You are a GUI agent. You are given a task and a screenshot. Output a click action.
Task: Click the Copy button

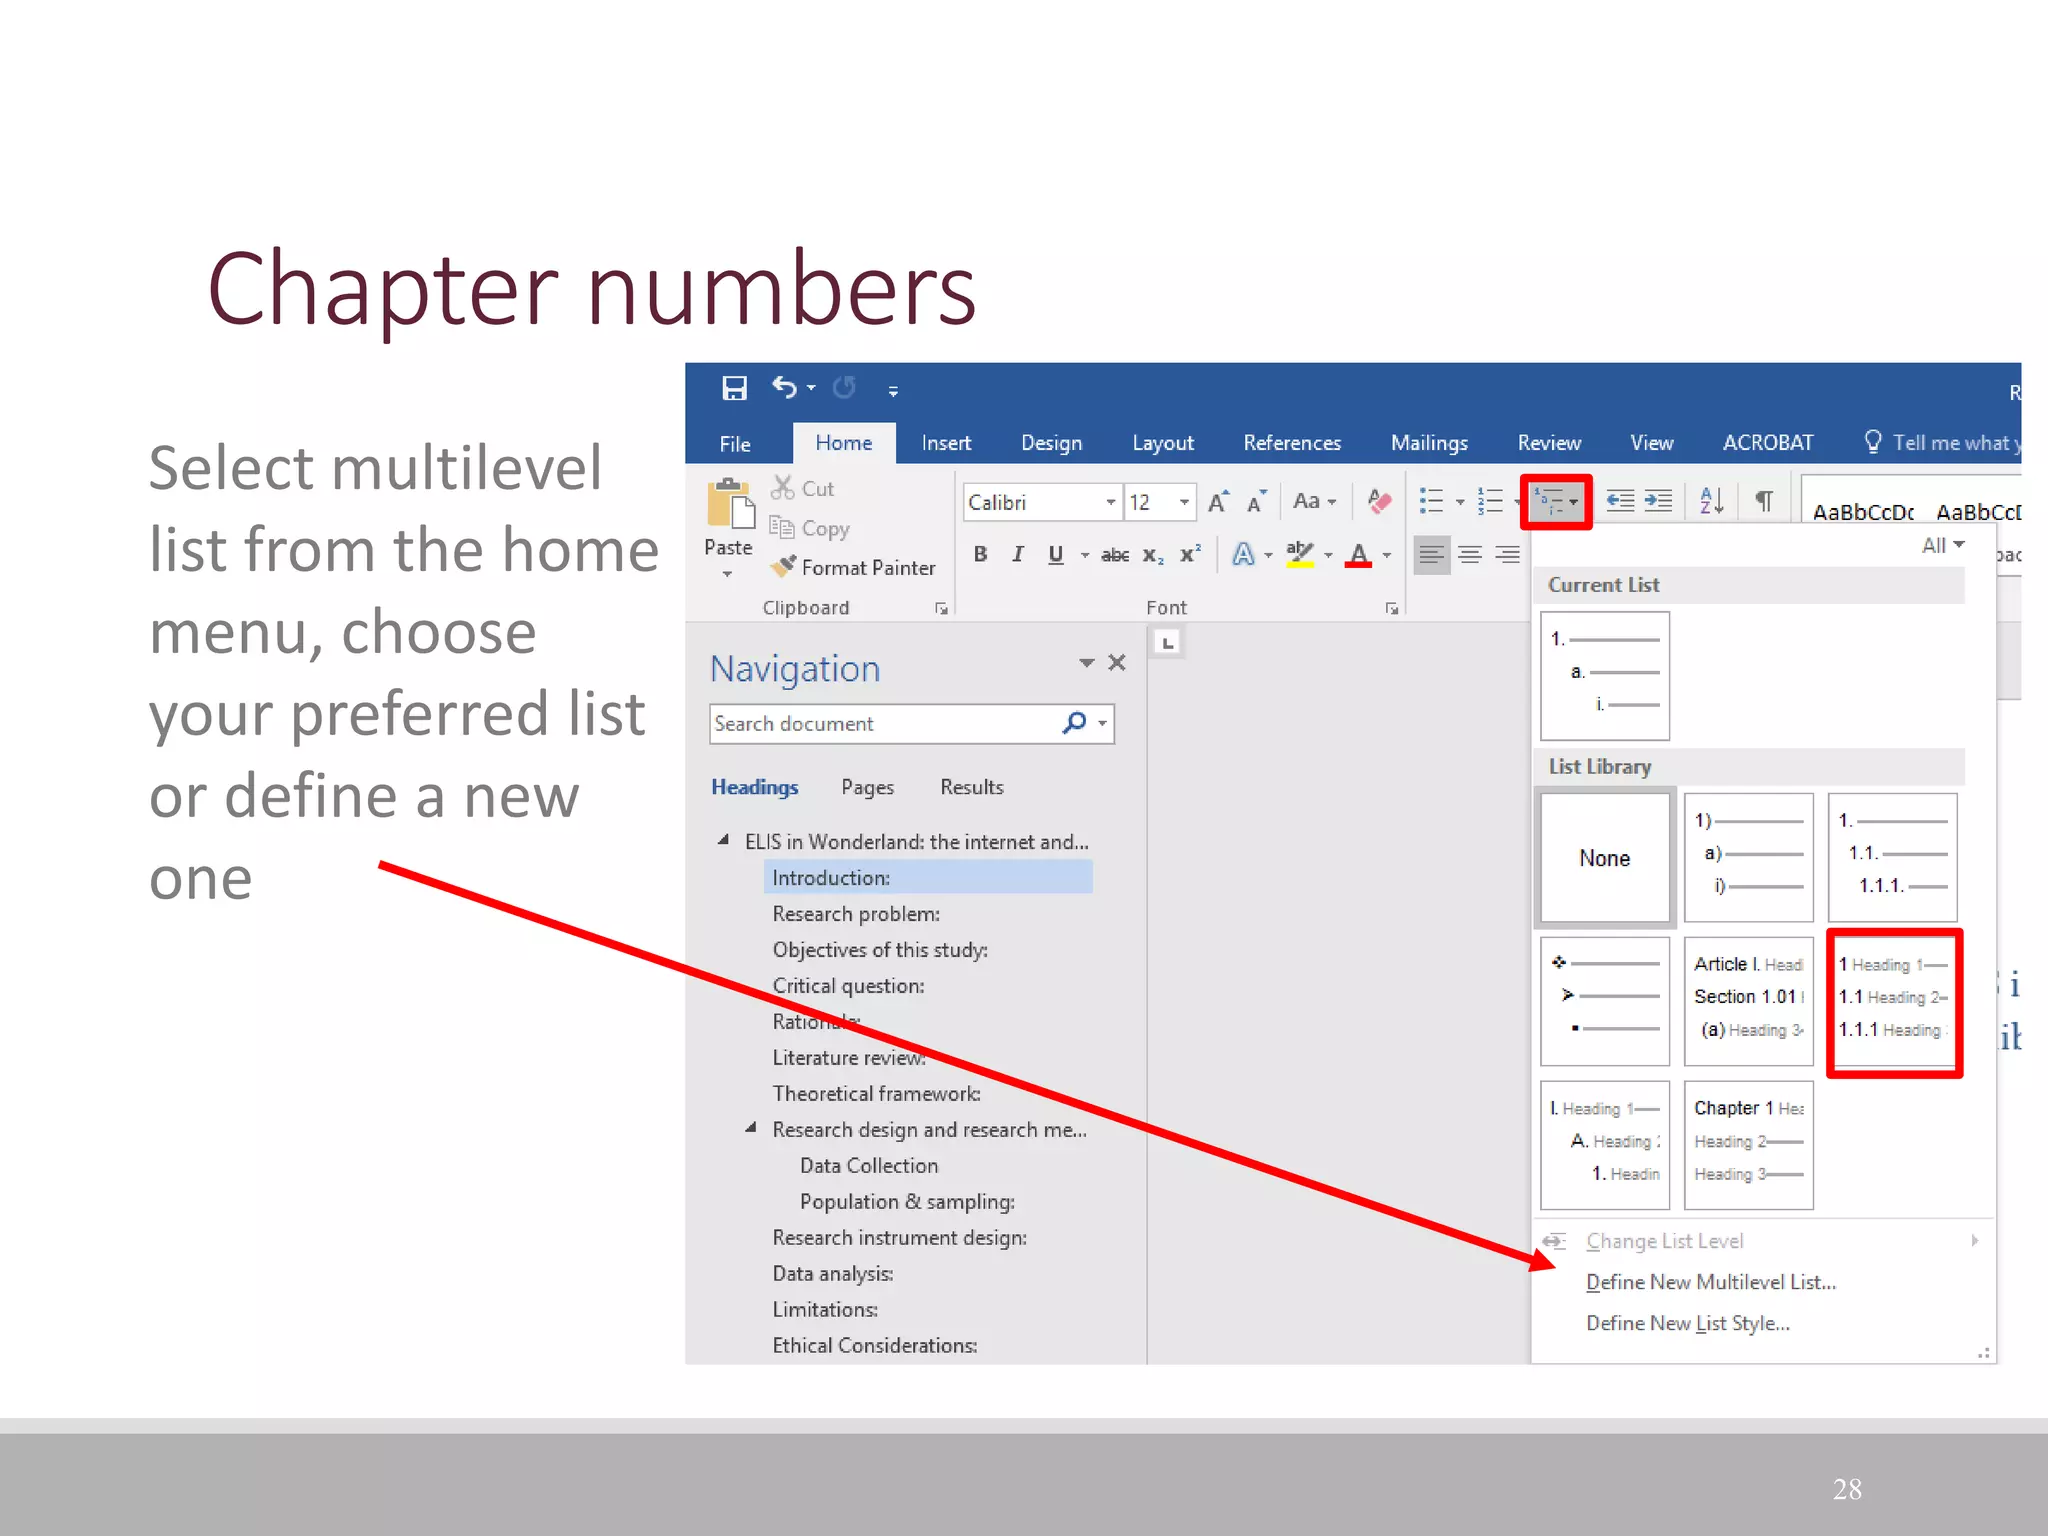[x=809, y=528]
